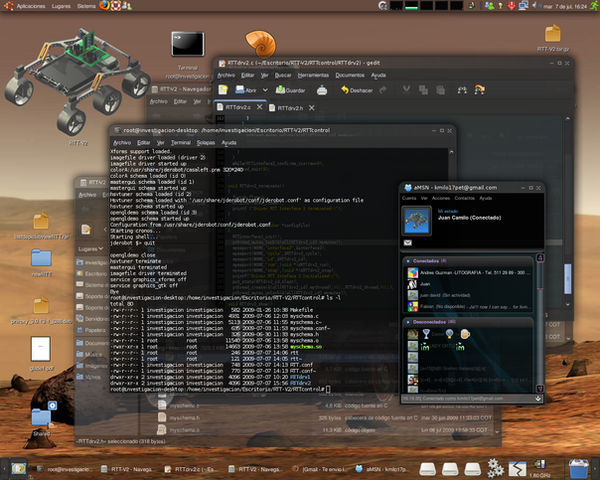Click the cut scissors icon in gedit
Image resolution: width=600 pixels, height=480 pixels.
[x=406, y=90]
